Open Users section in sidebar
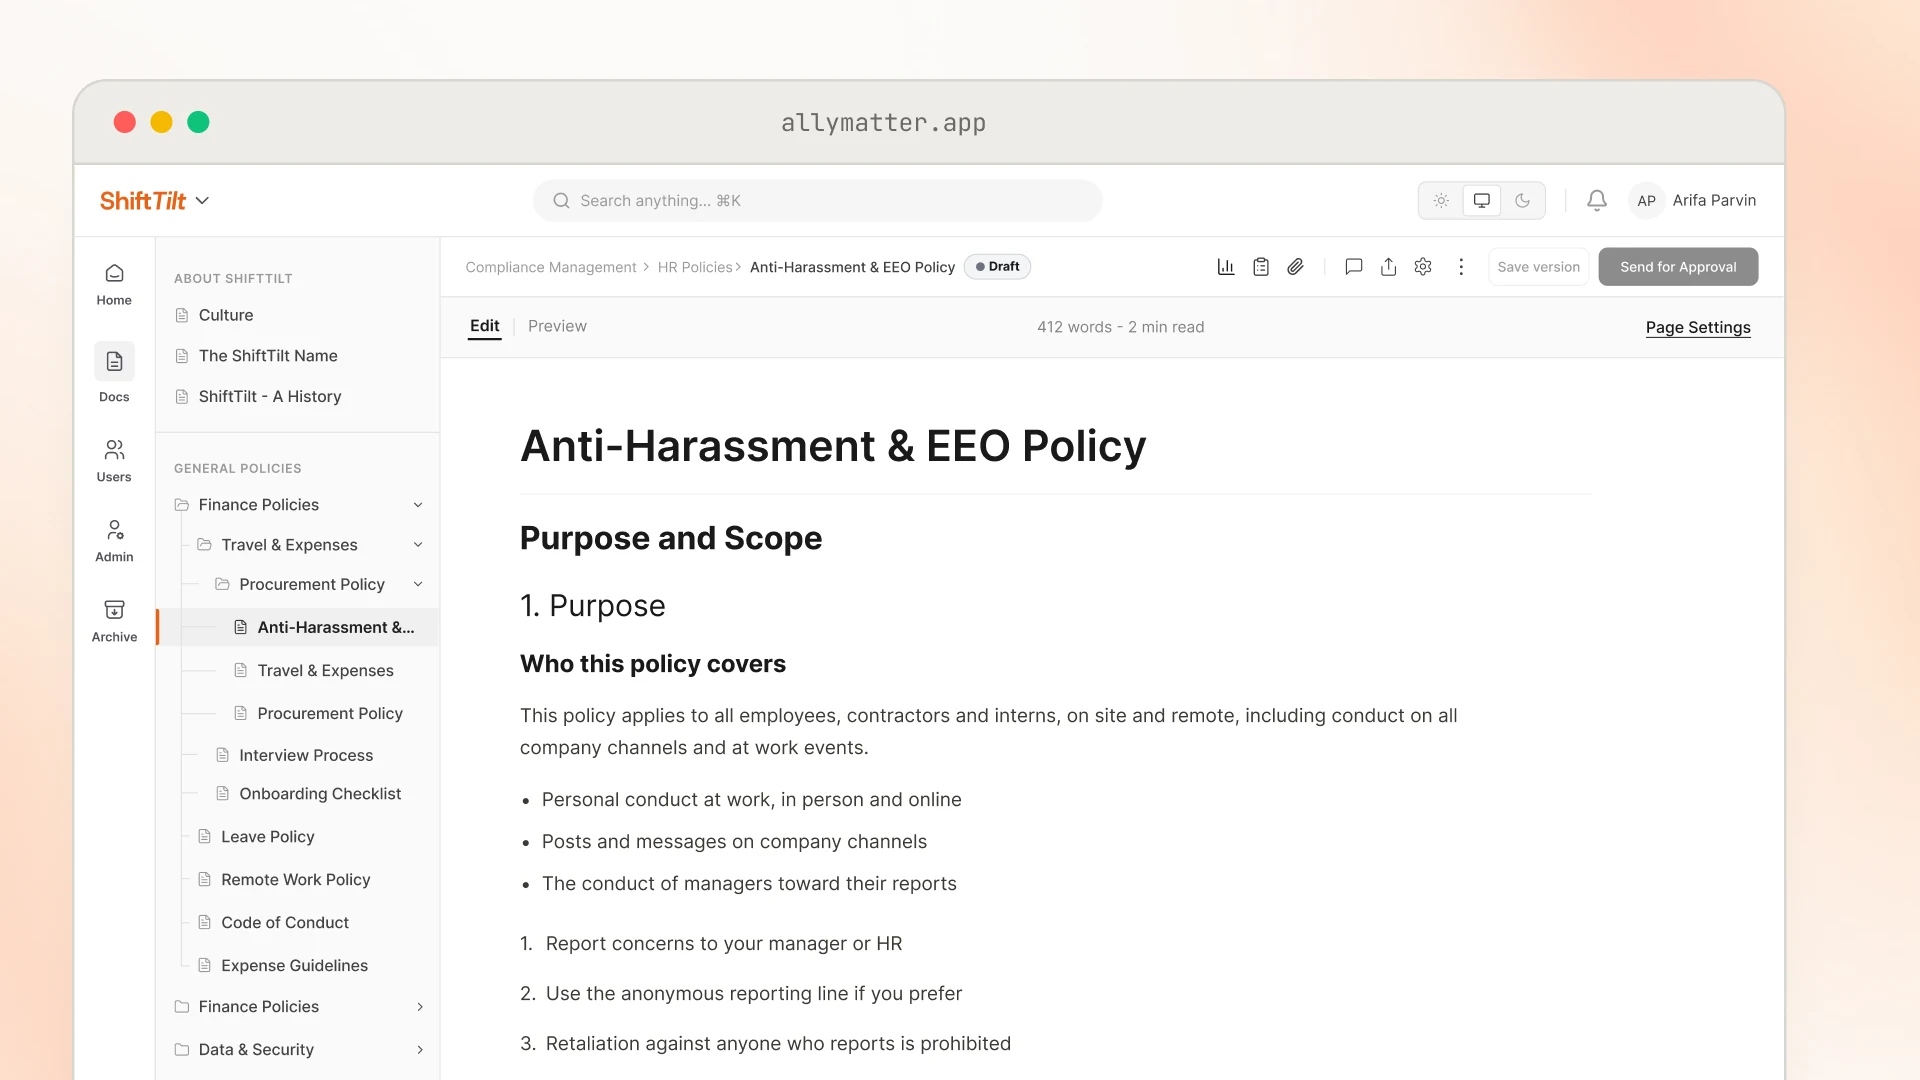This screenshot has width=1920, height=1080. tap(114, 460)
